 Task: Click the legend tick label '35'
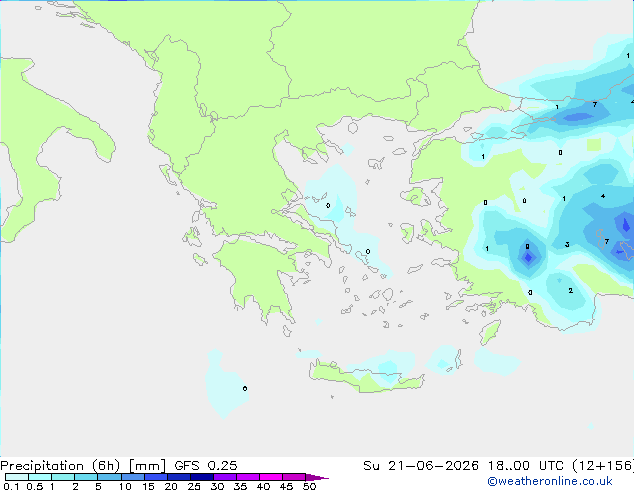[x=240, y=486]
